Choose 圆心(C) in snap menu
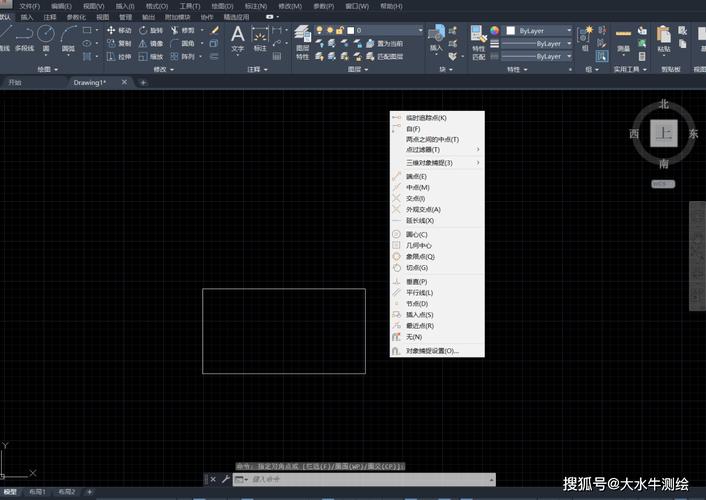The width and height of the screenshot is (706, 500). click(437, 234)
